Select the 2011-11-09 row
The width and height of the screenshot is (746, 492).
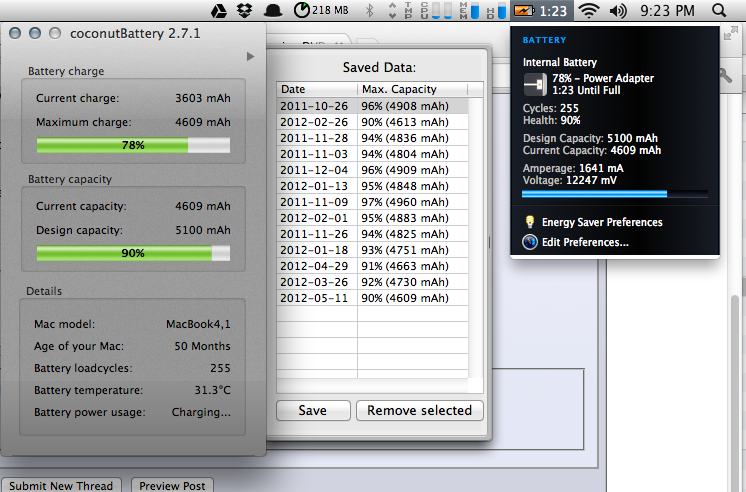coord(373,202)
